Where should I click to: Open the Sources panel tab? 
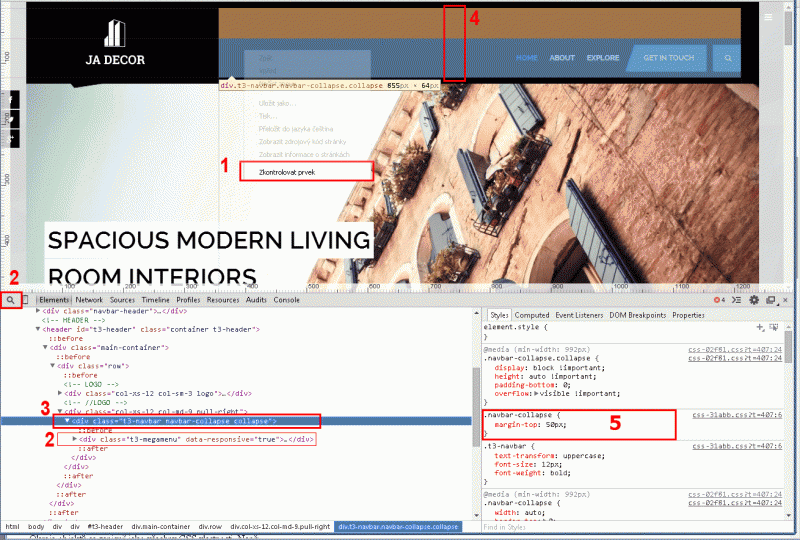point(122,300)
